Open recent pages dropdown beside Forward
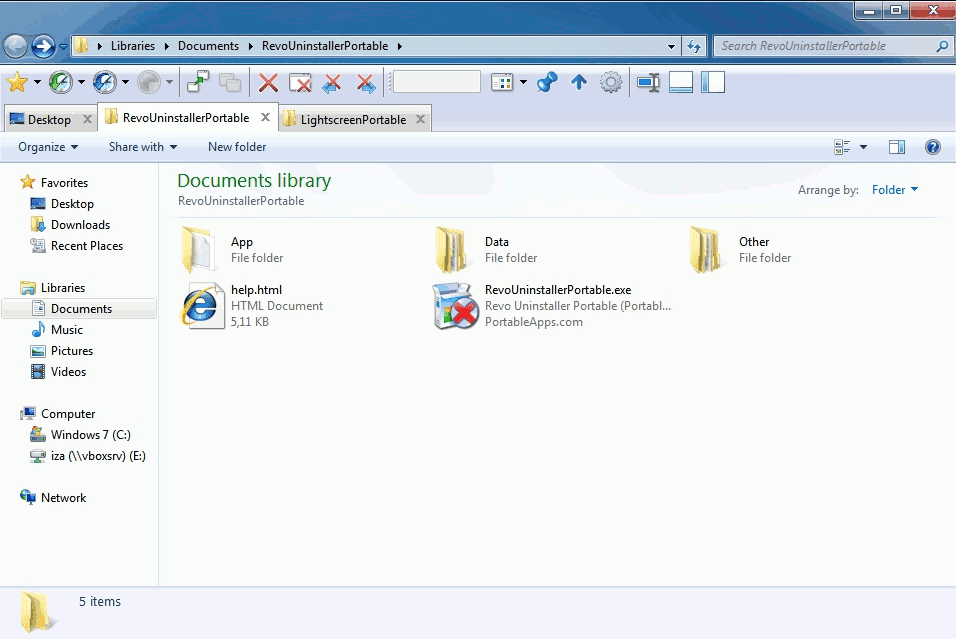 click(63, 46)
